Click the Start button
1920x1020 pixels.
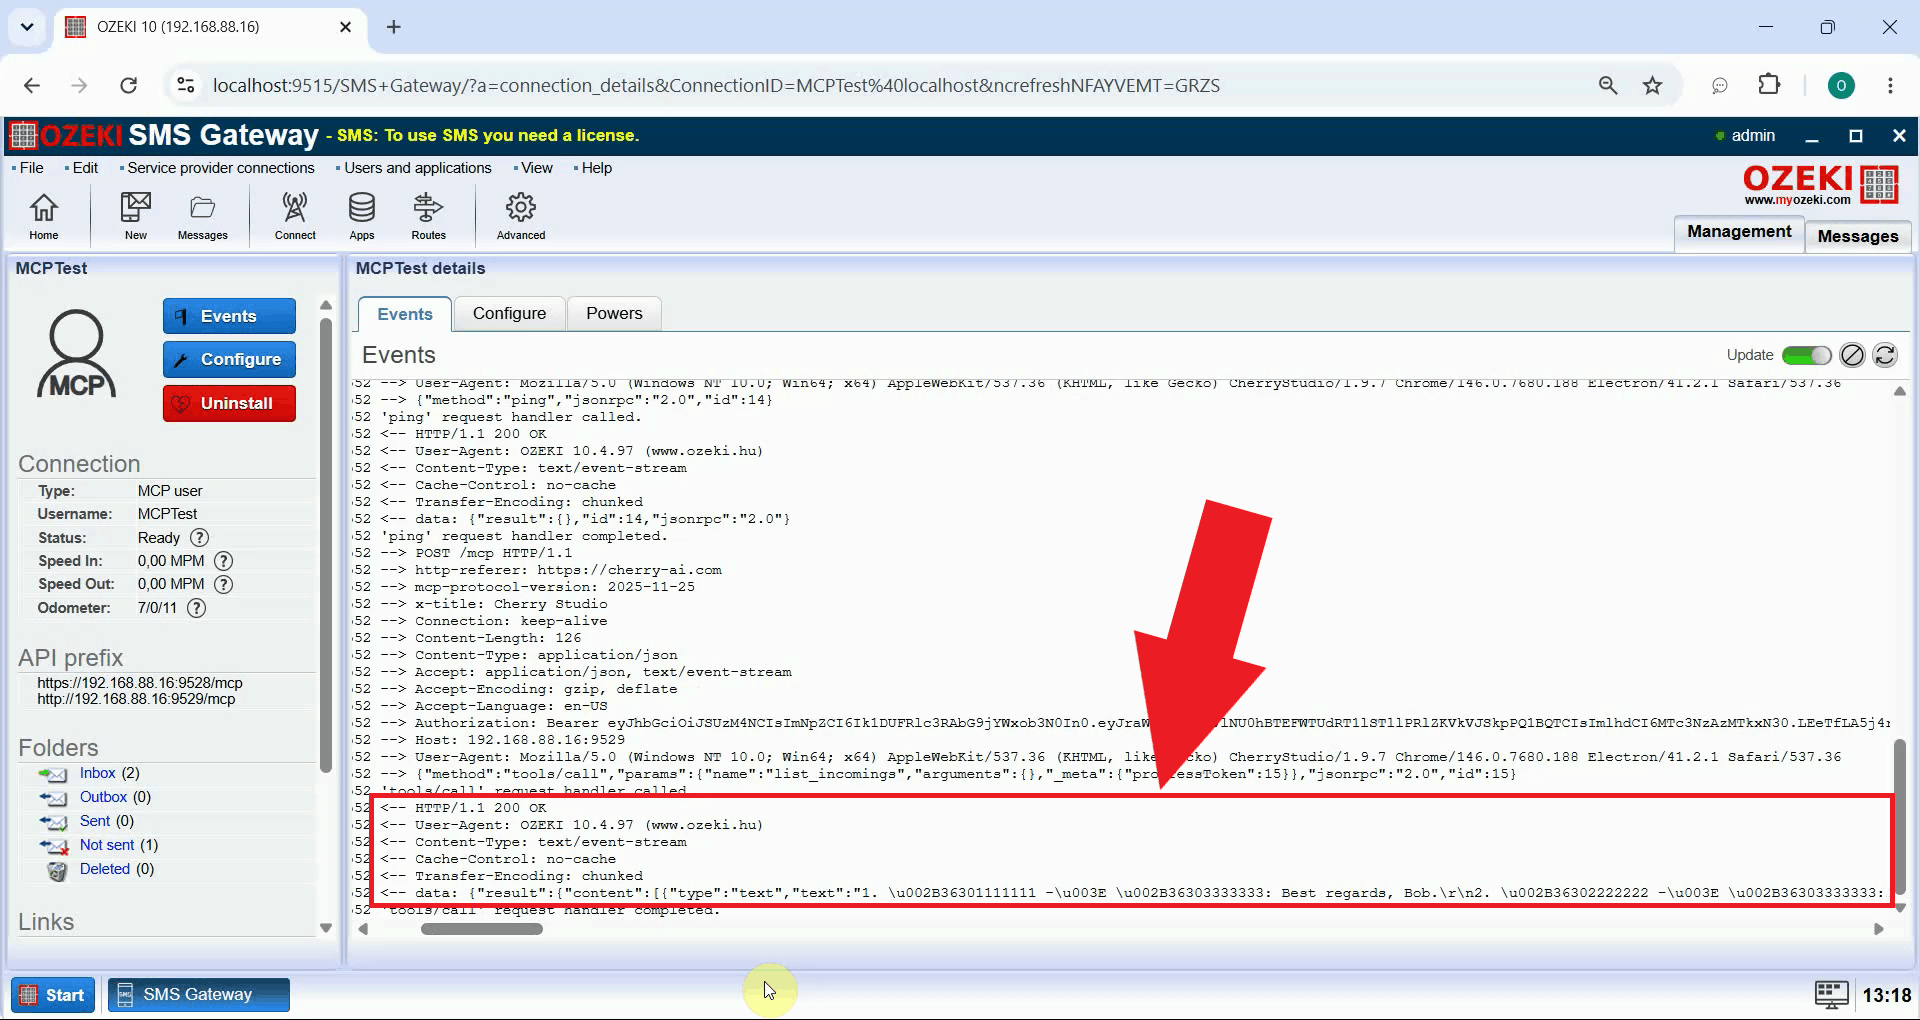[53, 995]
